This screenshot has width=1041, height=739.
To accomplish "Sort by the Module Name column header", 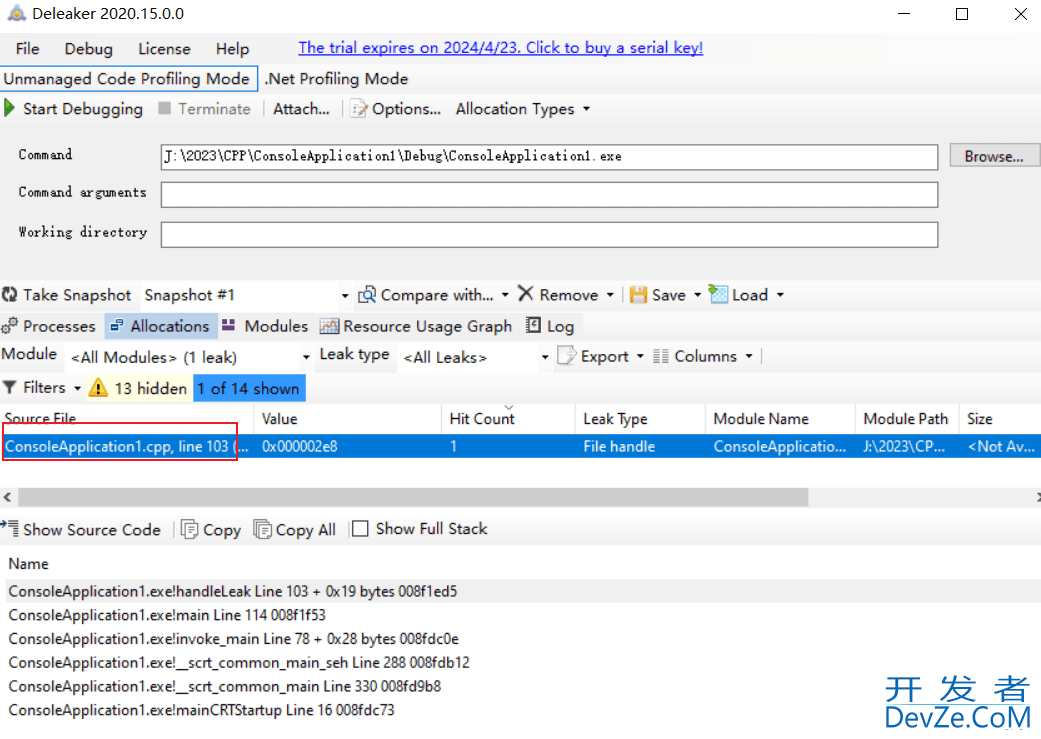I will 780,419.
